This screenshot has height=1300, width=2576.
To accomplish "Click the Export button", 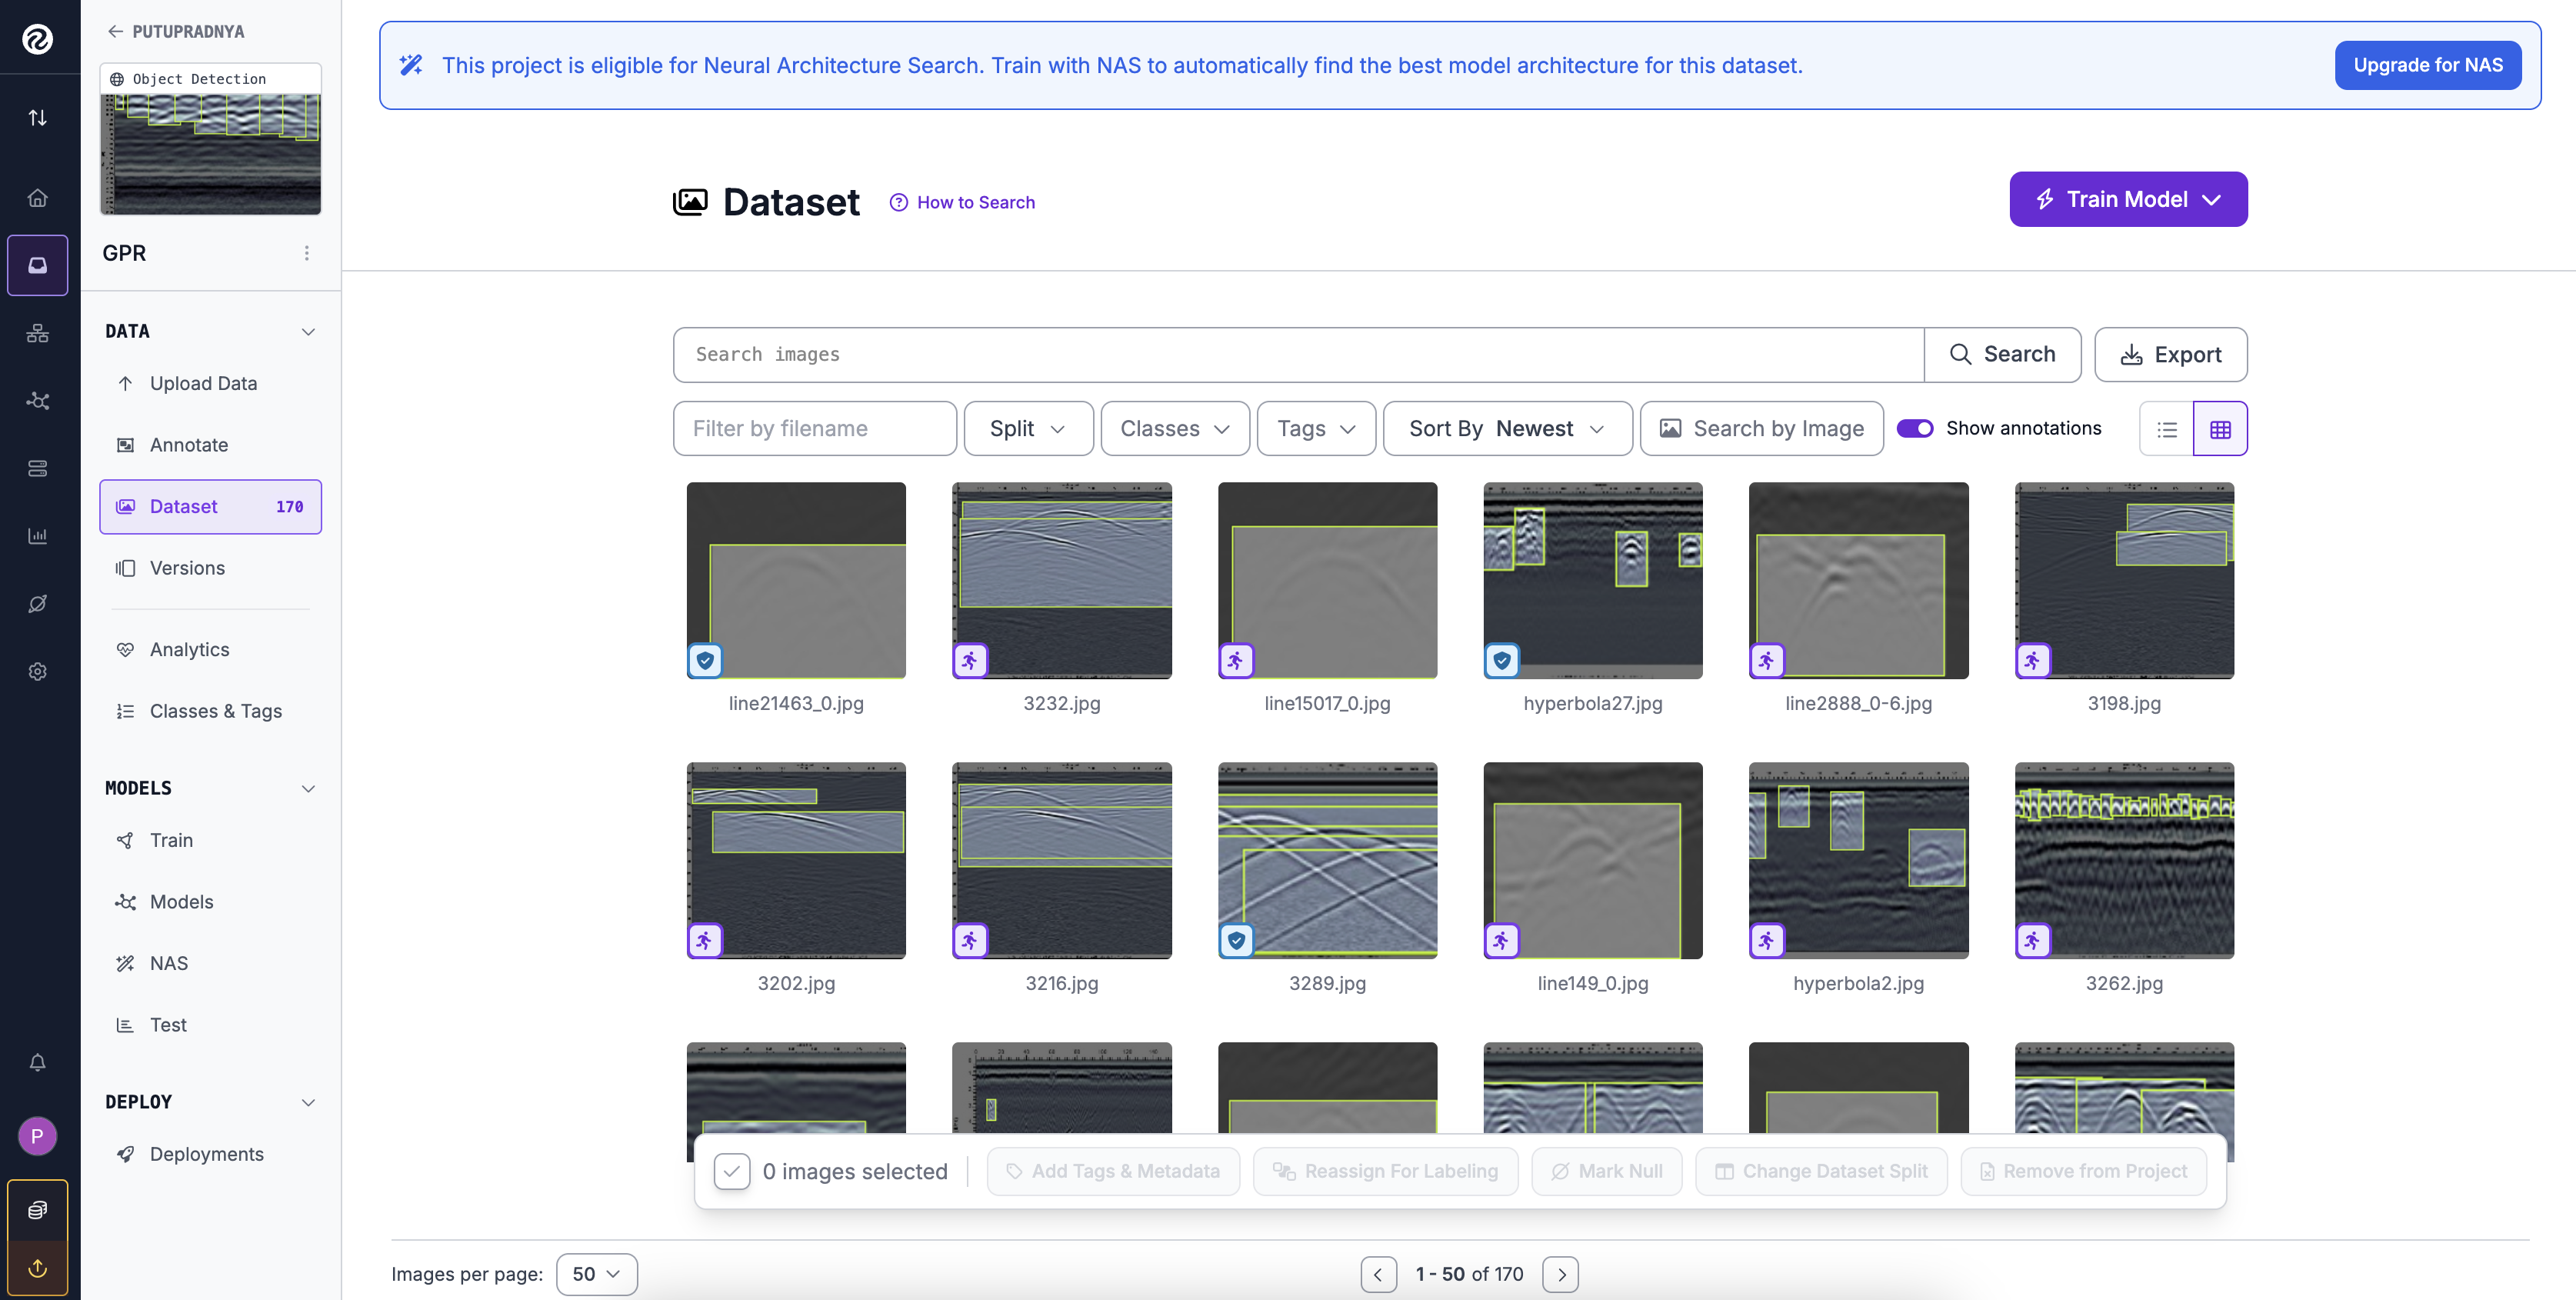I will (2170, 355).
